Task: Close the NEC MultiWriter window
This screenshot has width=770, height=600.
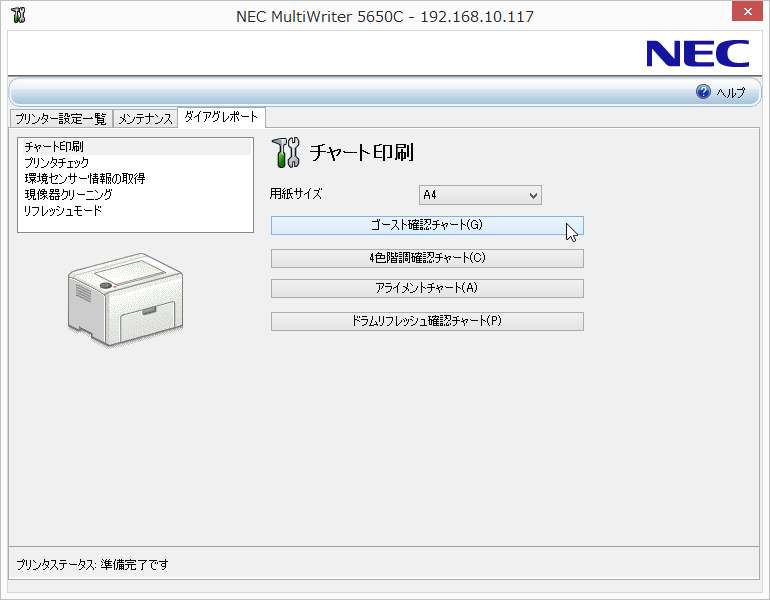Action: pyautogui.click(x=747, y=11)
